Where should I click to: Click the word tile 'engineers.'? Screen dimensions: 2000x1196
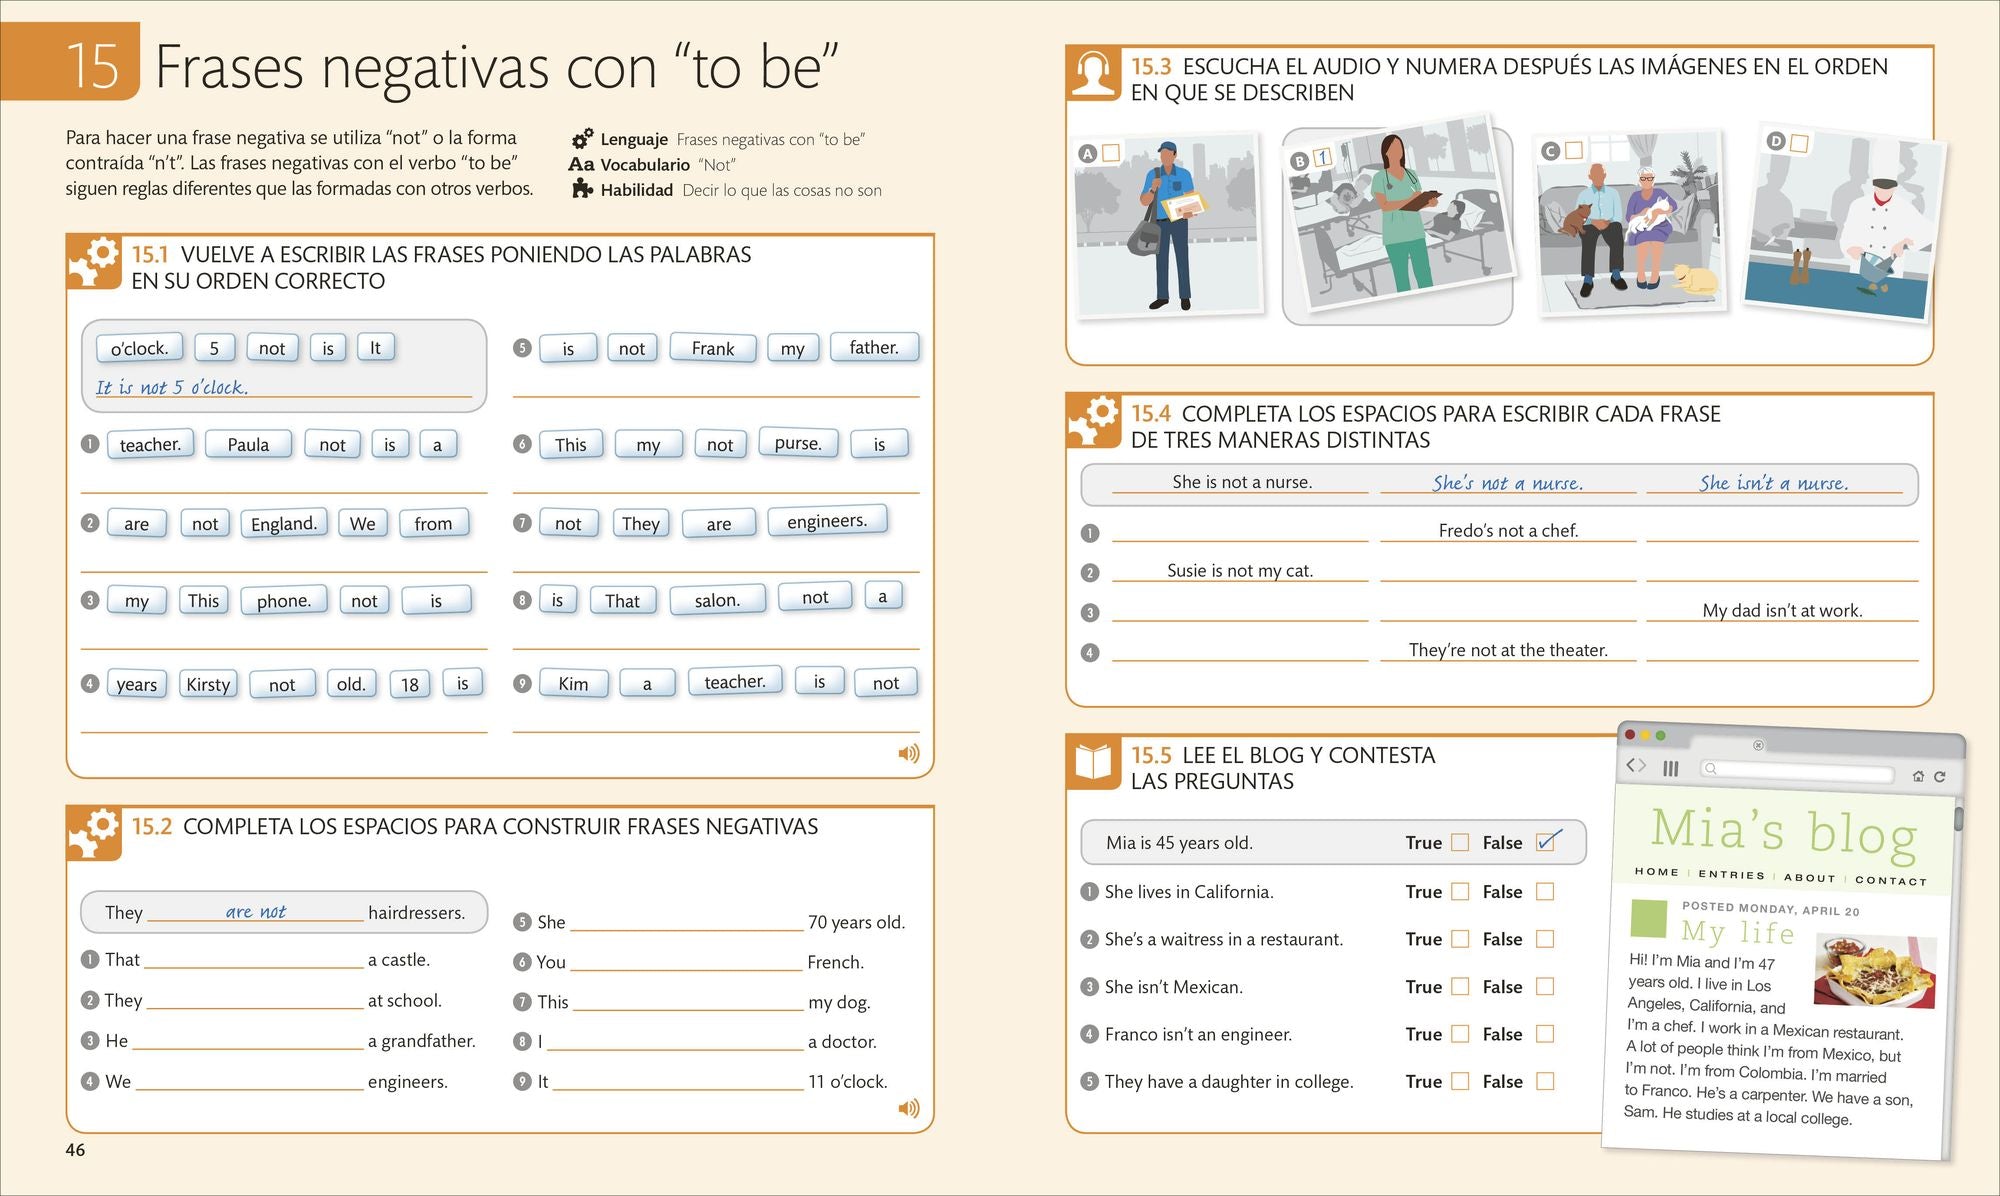click(827, 521)
